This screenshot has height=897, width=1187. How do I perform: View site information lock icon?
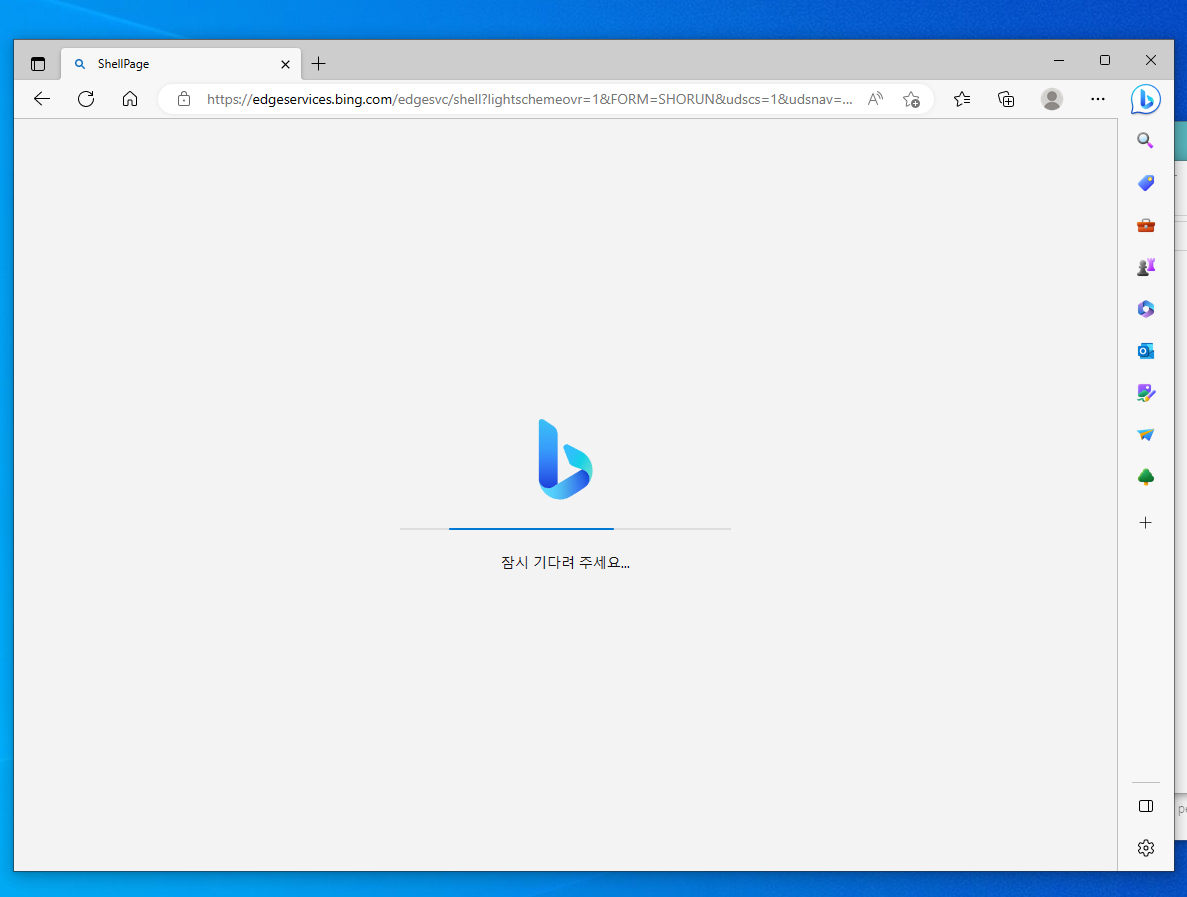[184, 99]
